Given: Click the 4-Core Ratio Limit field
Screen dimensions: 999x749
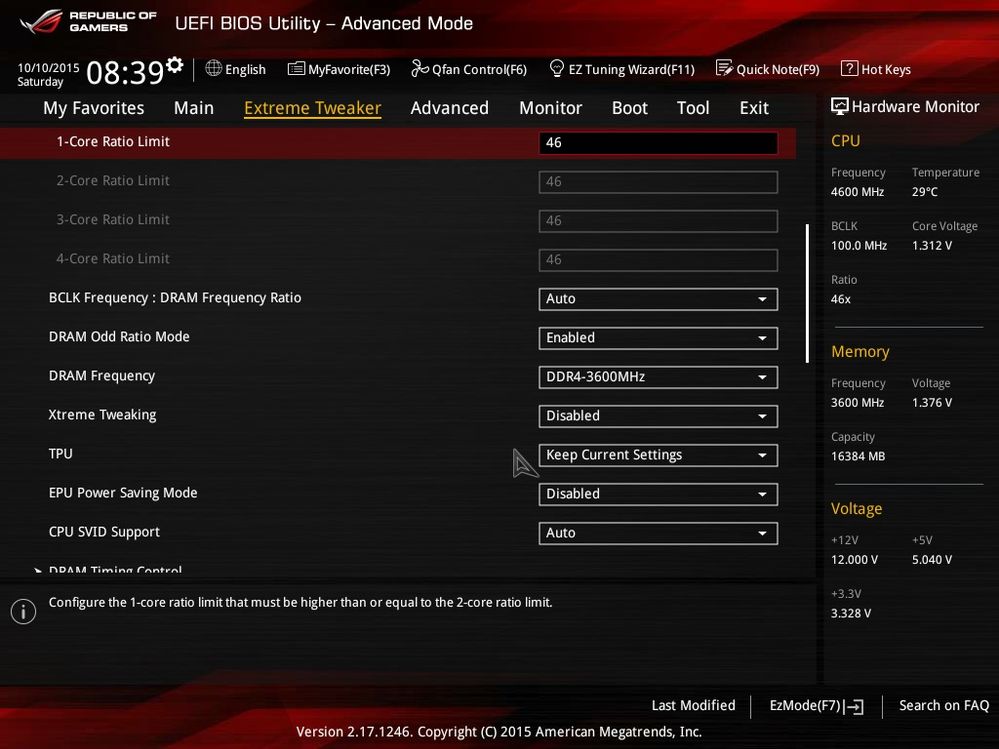Looking at the screenshot, I should (x=658, y=260).
